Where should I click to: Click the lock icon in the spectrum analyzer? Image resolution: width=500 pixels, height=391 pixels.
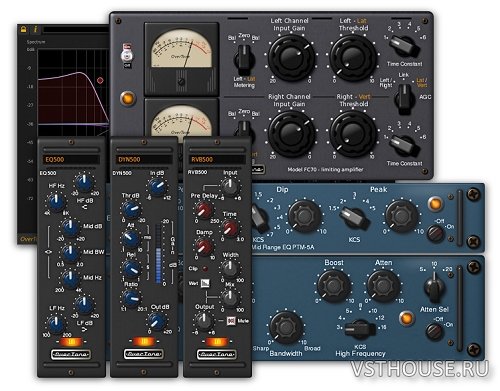pyautogui.click(x=23, y=29)
